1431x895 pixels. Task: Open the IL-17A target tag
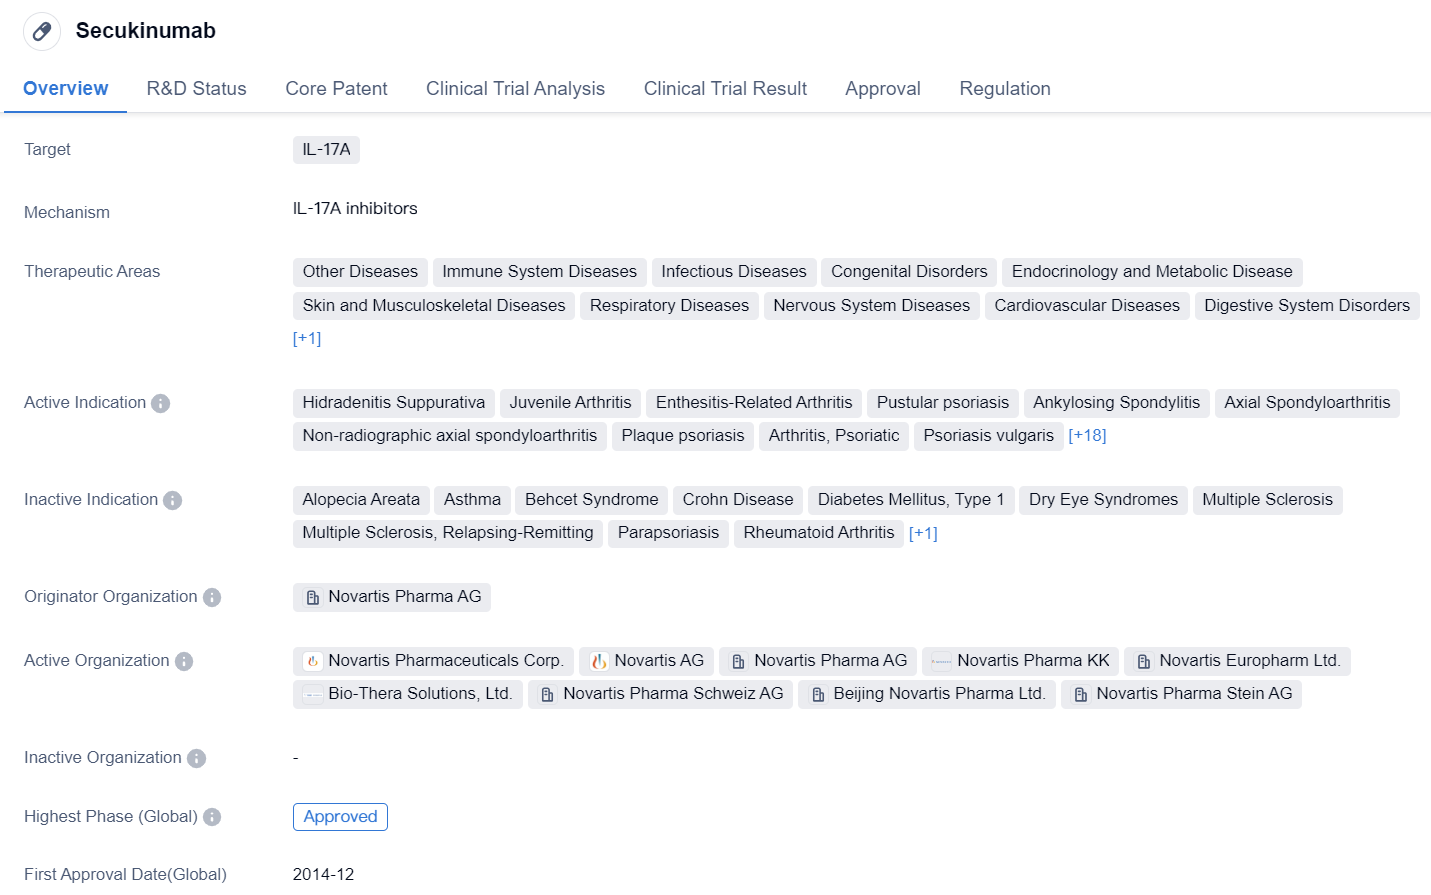(x=326, y=149)
